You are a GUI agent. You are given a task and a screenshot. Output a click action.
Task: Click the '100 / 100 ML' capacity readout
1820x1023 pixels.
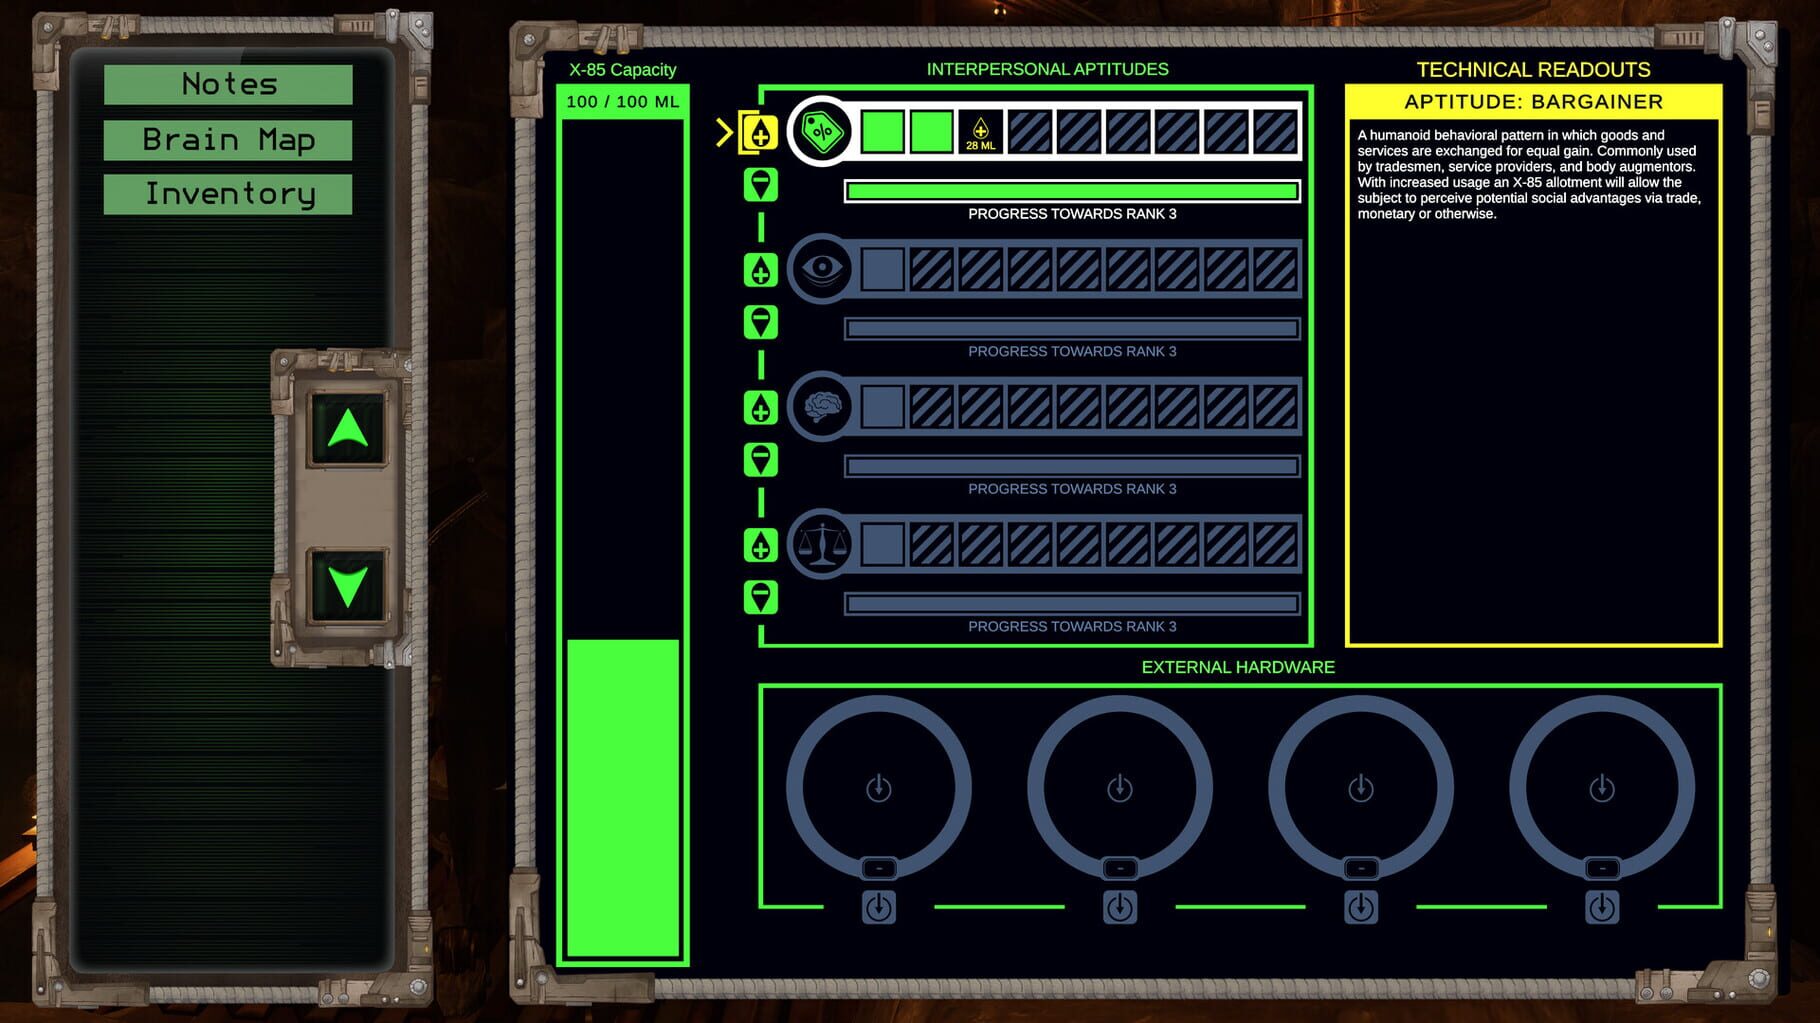click(x=622, y=102)
